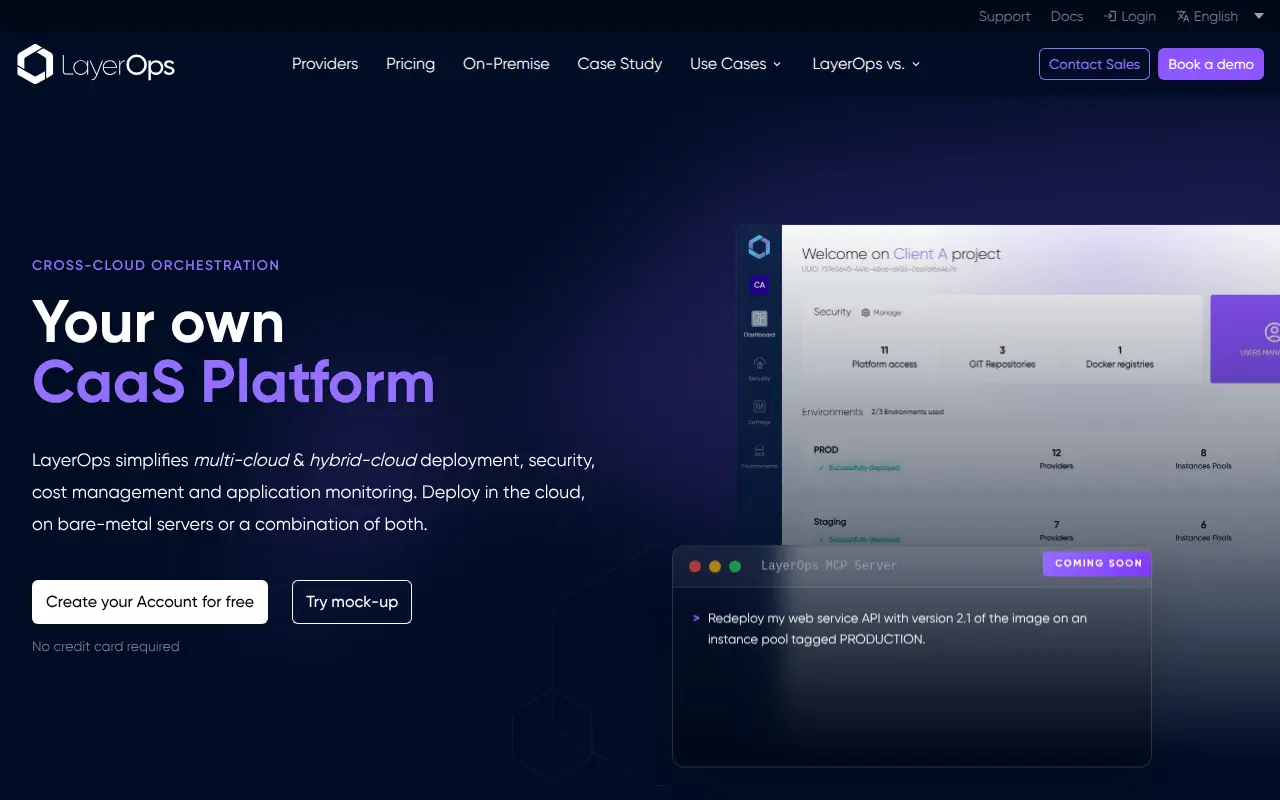Screen dimensions: 1280x800
Task: Click the "8 Instances Pools" value in PROD row
Action: coord(1203,459)
